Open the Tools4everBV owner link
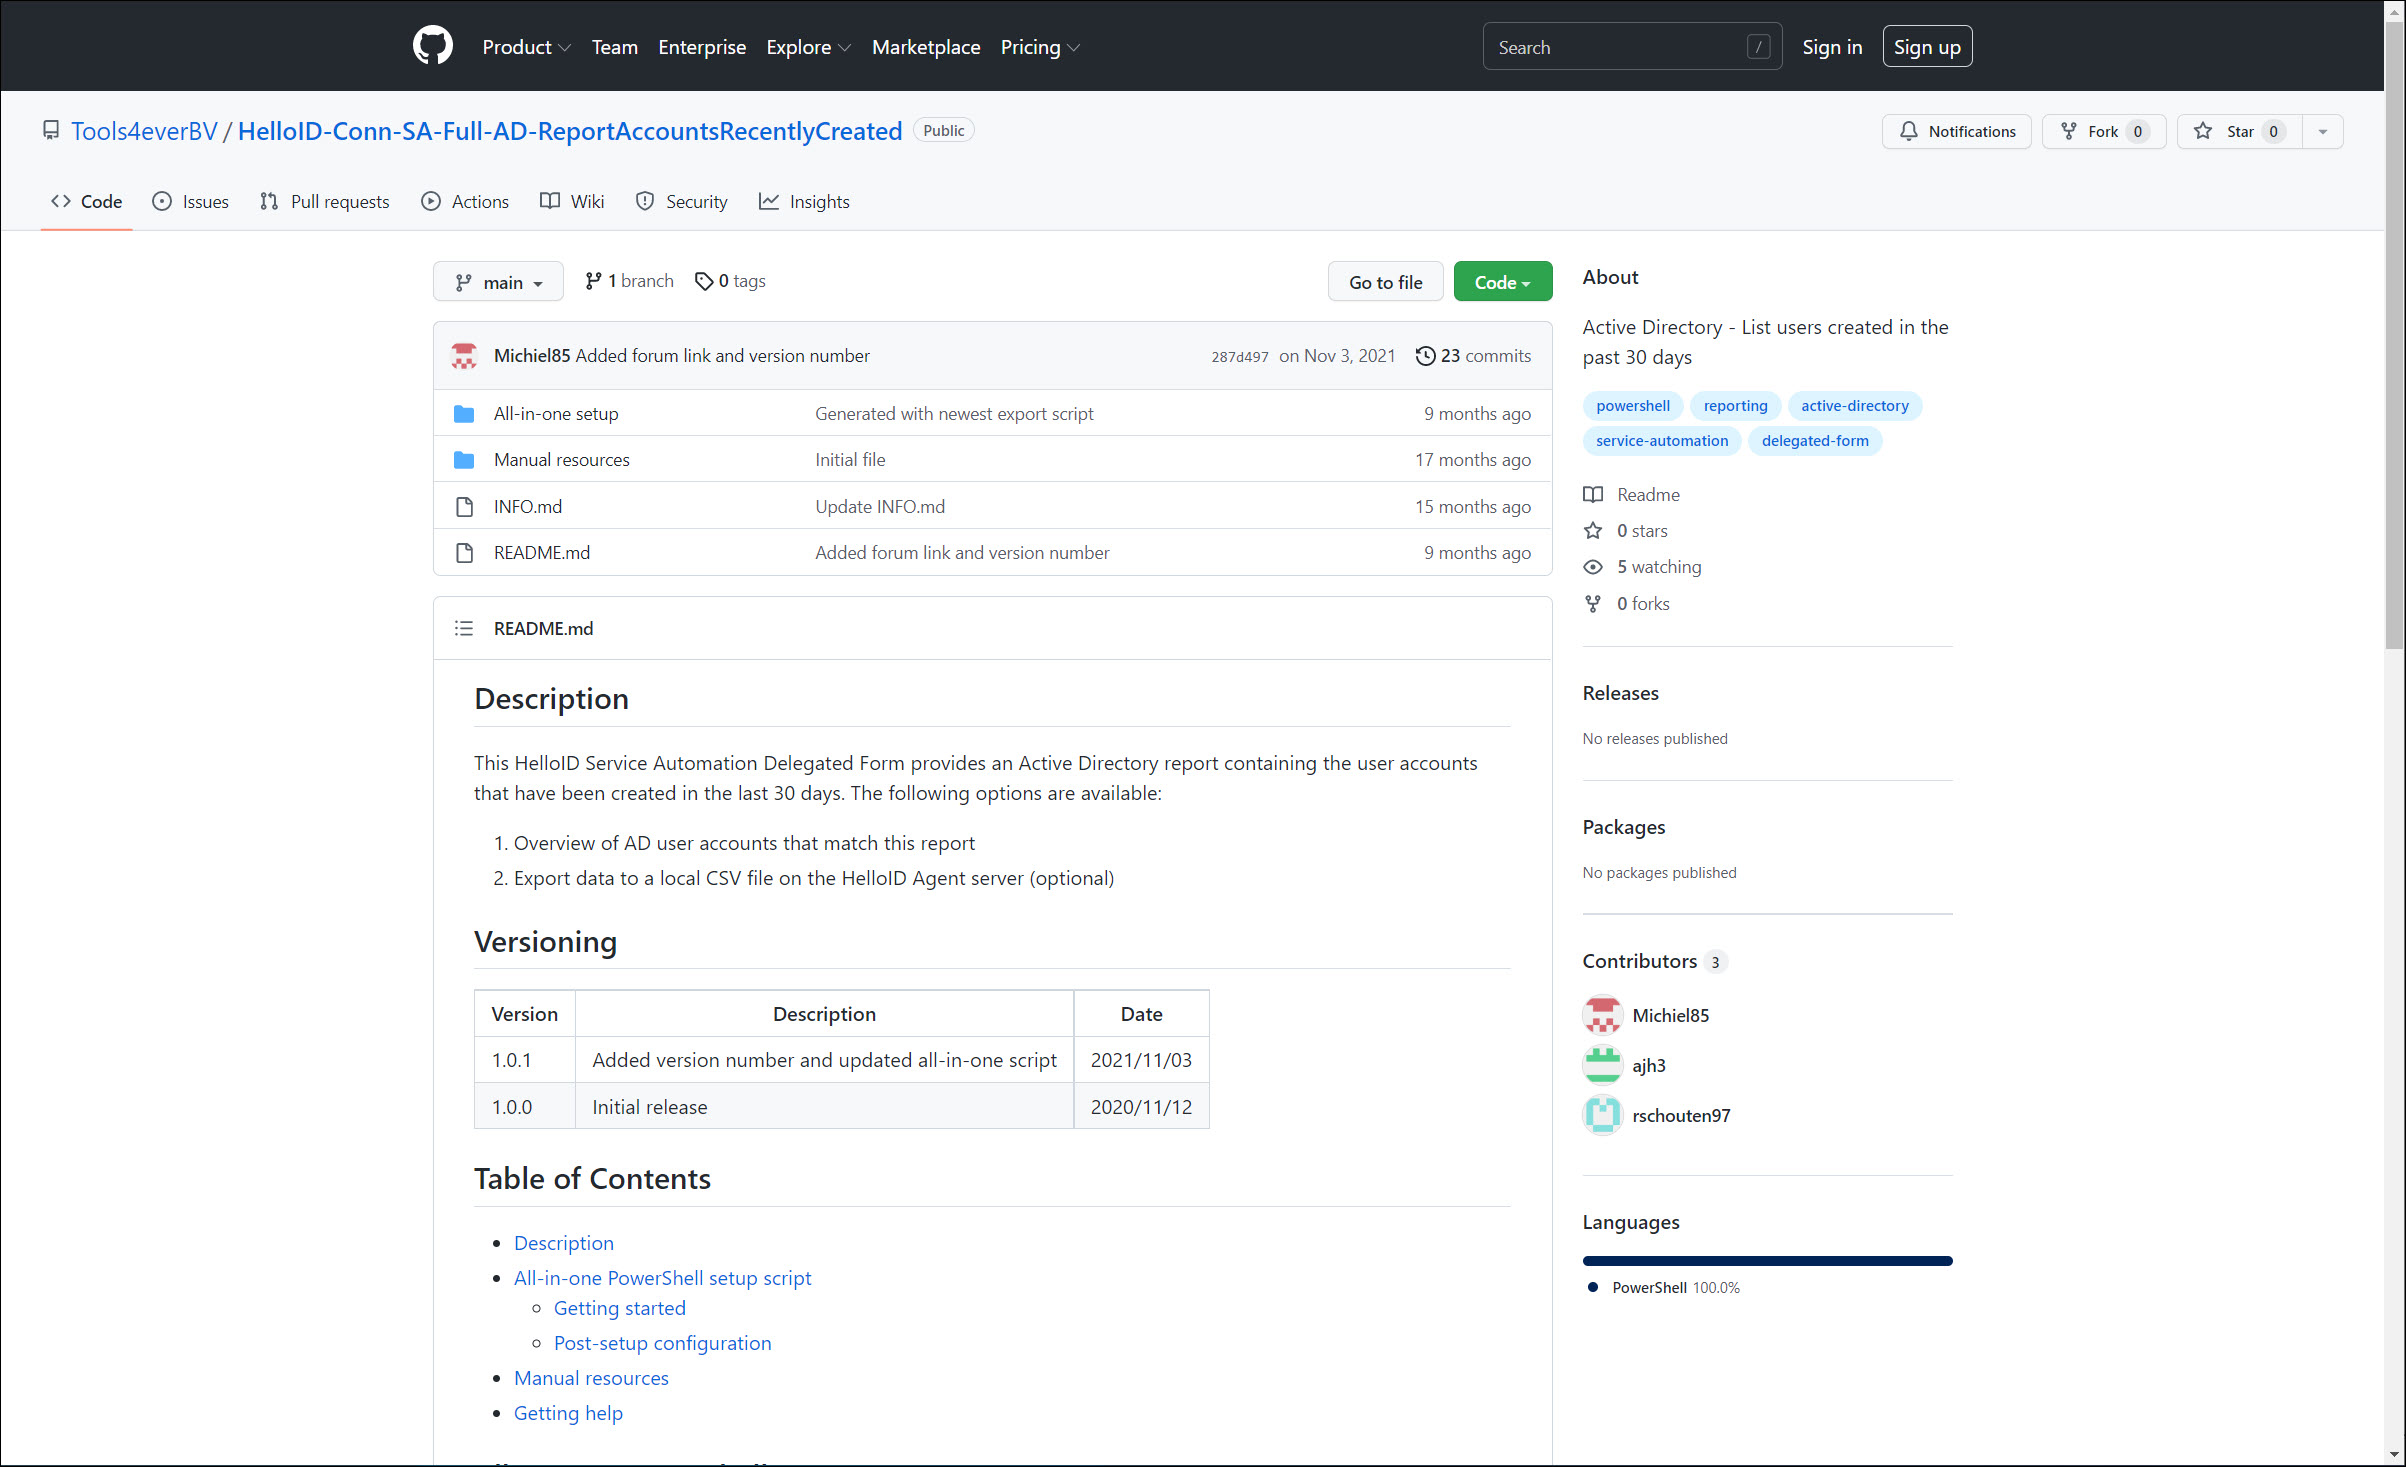The width and height of the screenshot is (2406, 1467). click(x=144, y=131)
